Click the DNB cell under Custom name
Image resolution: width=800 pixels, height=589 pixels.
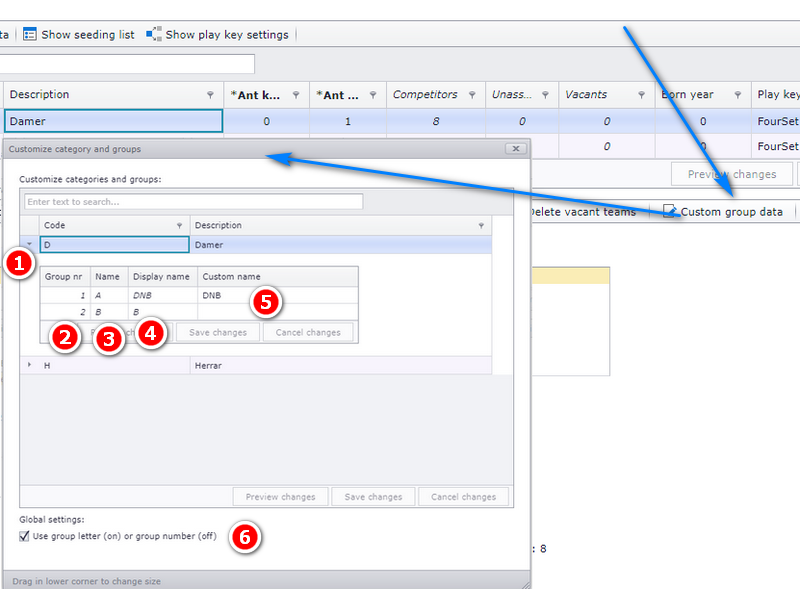pos(278,295)
